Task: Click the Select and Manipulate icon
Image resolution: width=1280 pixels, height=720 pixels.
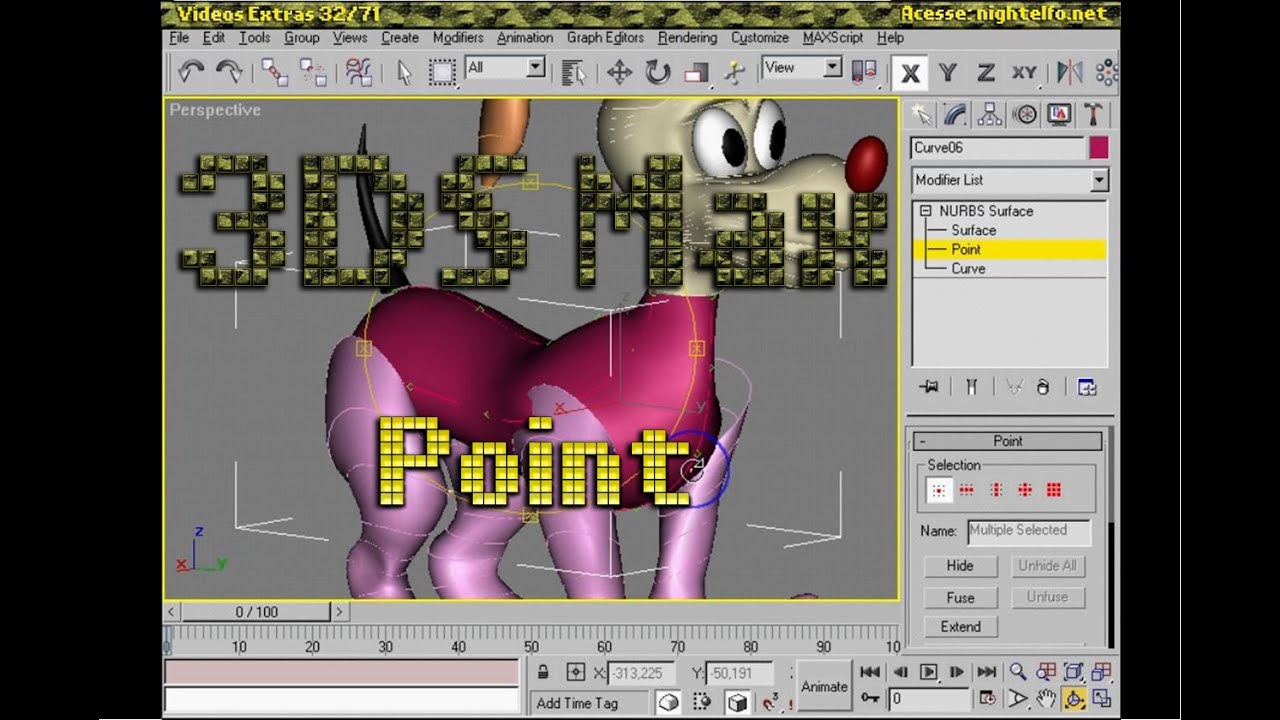Action: (x=734, y=71)
